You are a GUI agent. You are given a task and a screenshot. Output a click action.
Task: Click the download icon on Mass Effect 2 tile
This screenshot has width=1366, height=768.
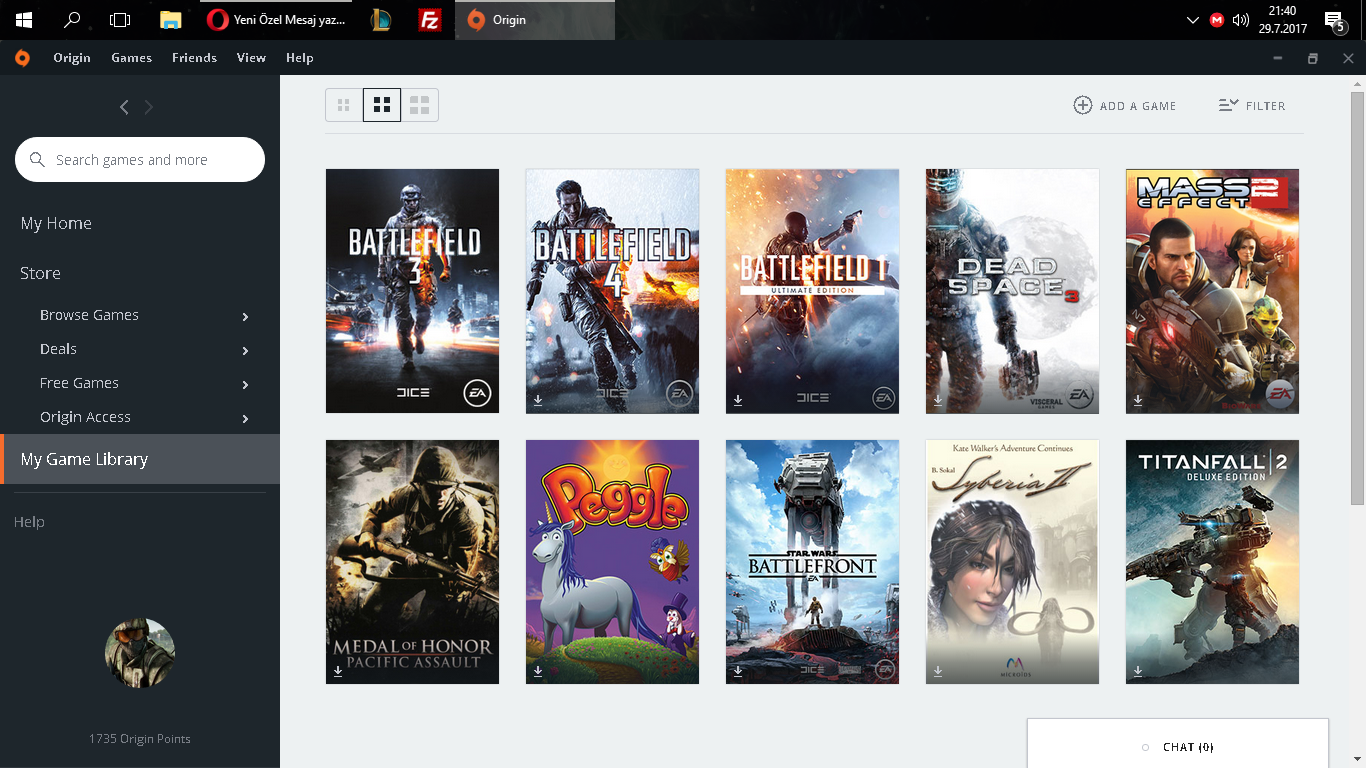coord(1138,400)
